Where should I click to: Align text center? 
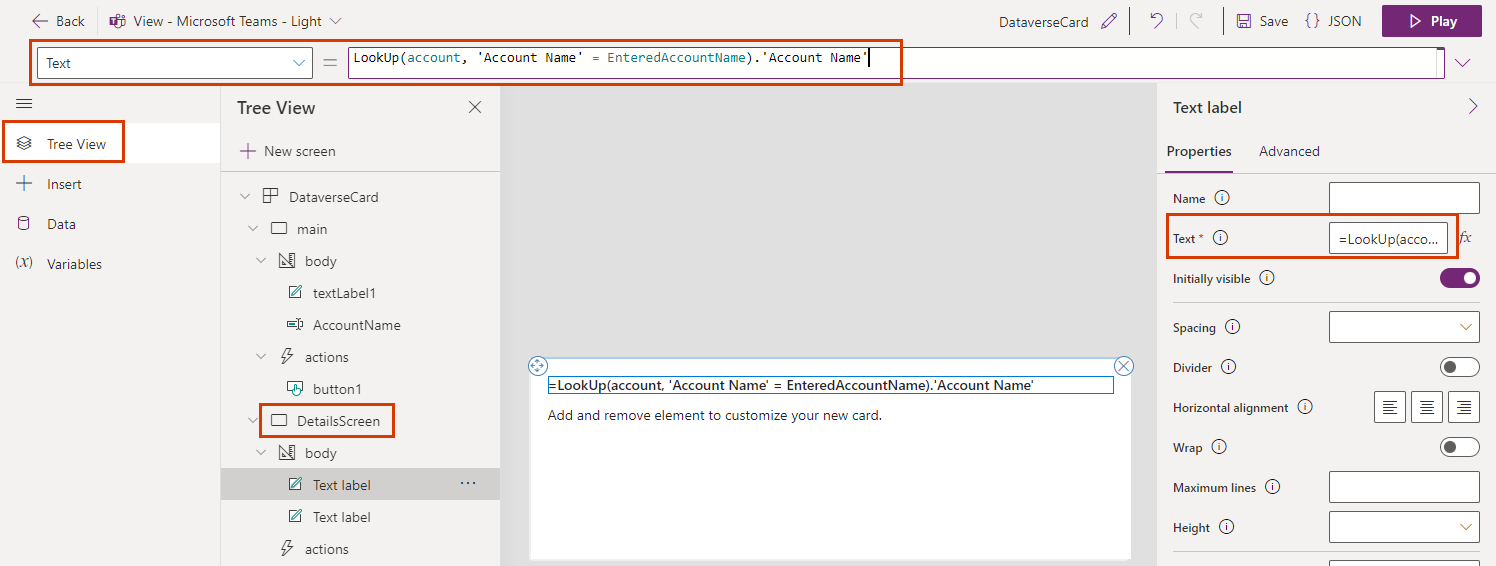1427,407
